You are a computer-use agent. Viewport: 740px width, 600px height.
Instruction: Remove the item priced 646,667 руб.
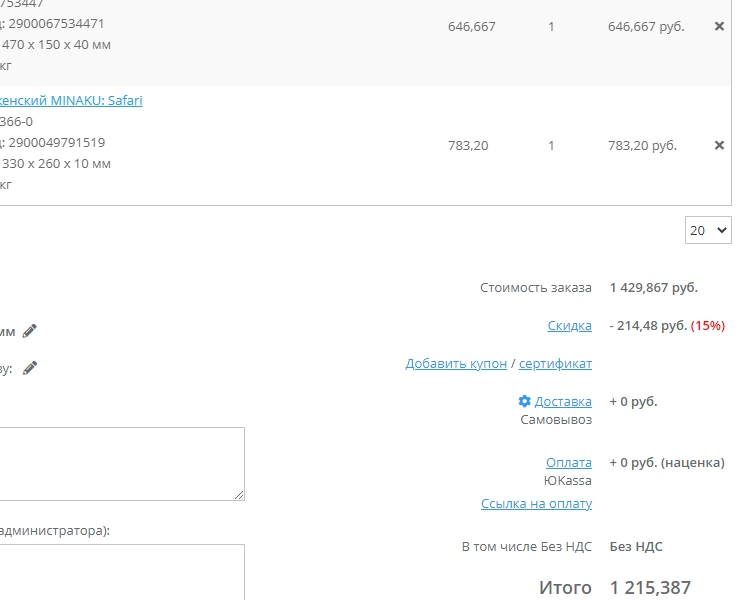(719, 27)
